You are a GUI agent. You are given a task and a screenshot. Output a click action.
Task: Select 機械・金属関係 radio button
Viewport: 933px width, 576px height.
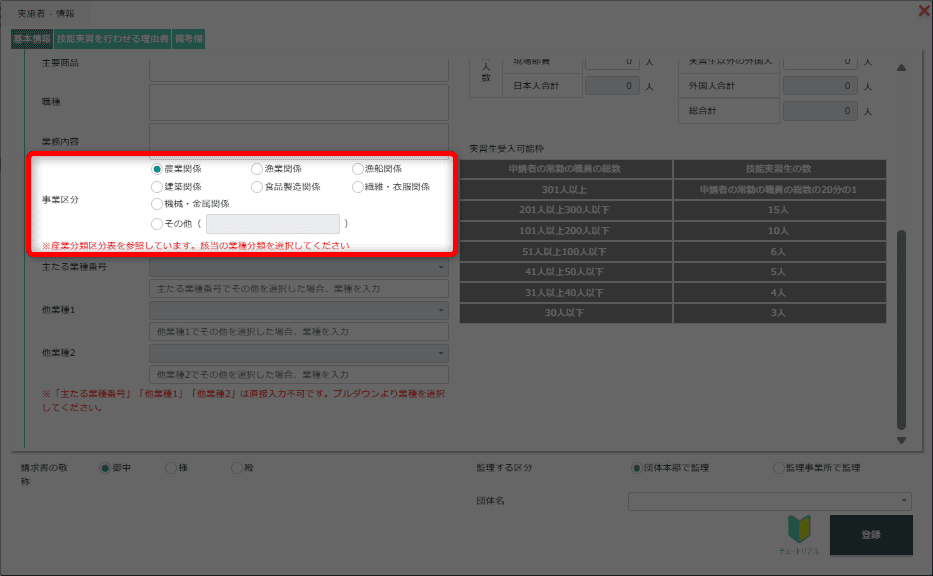(x=157, y=203)
